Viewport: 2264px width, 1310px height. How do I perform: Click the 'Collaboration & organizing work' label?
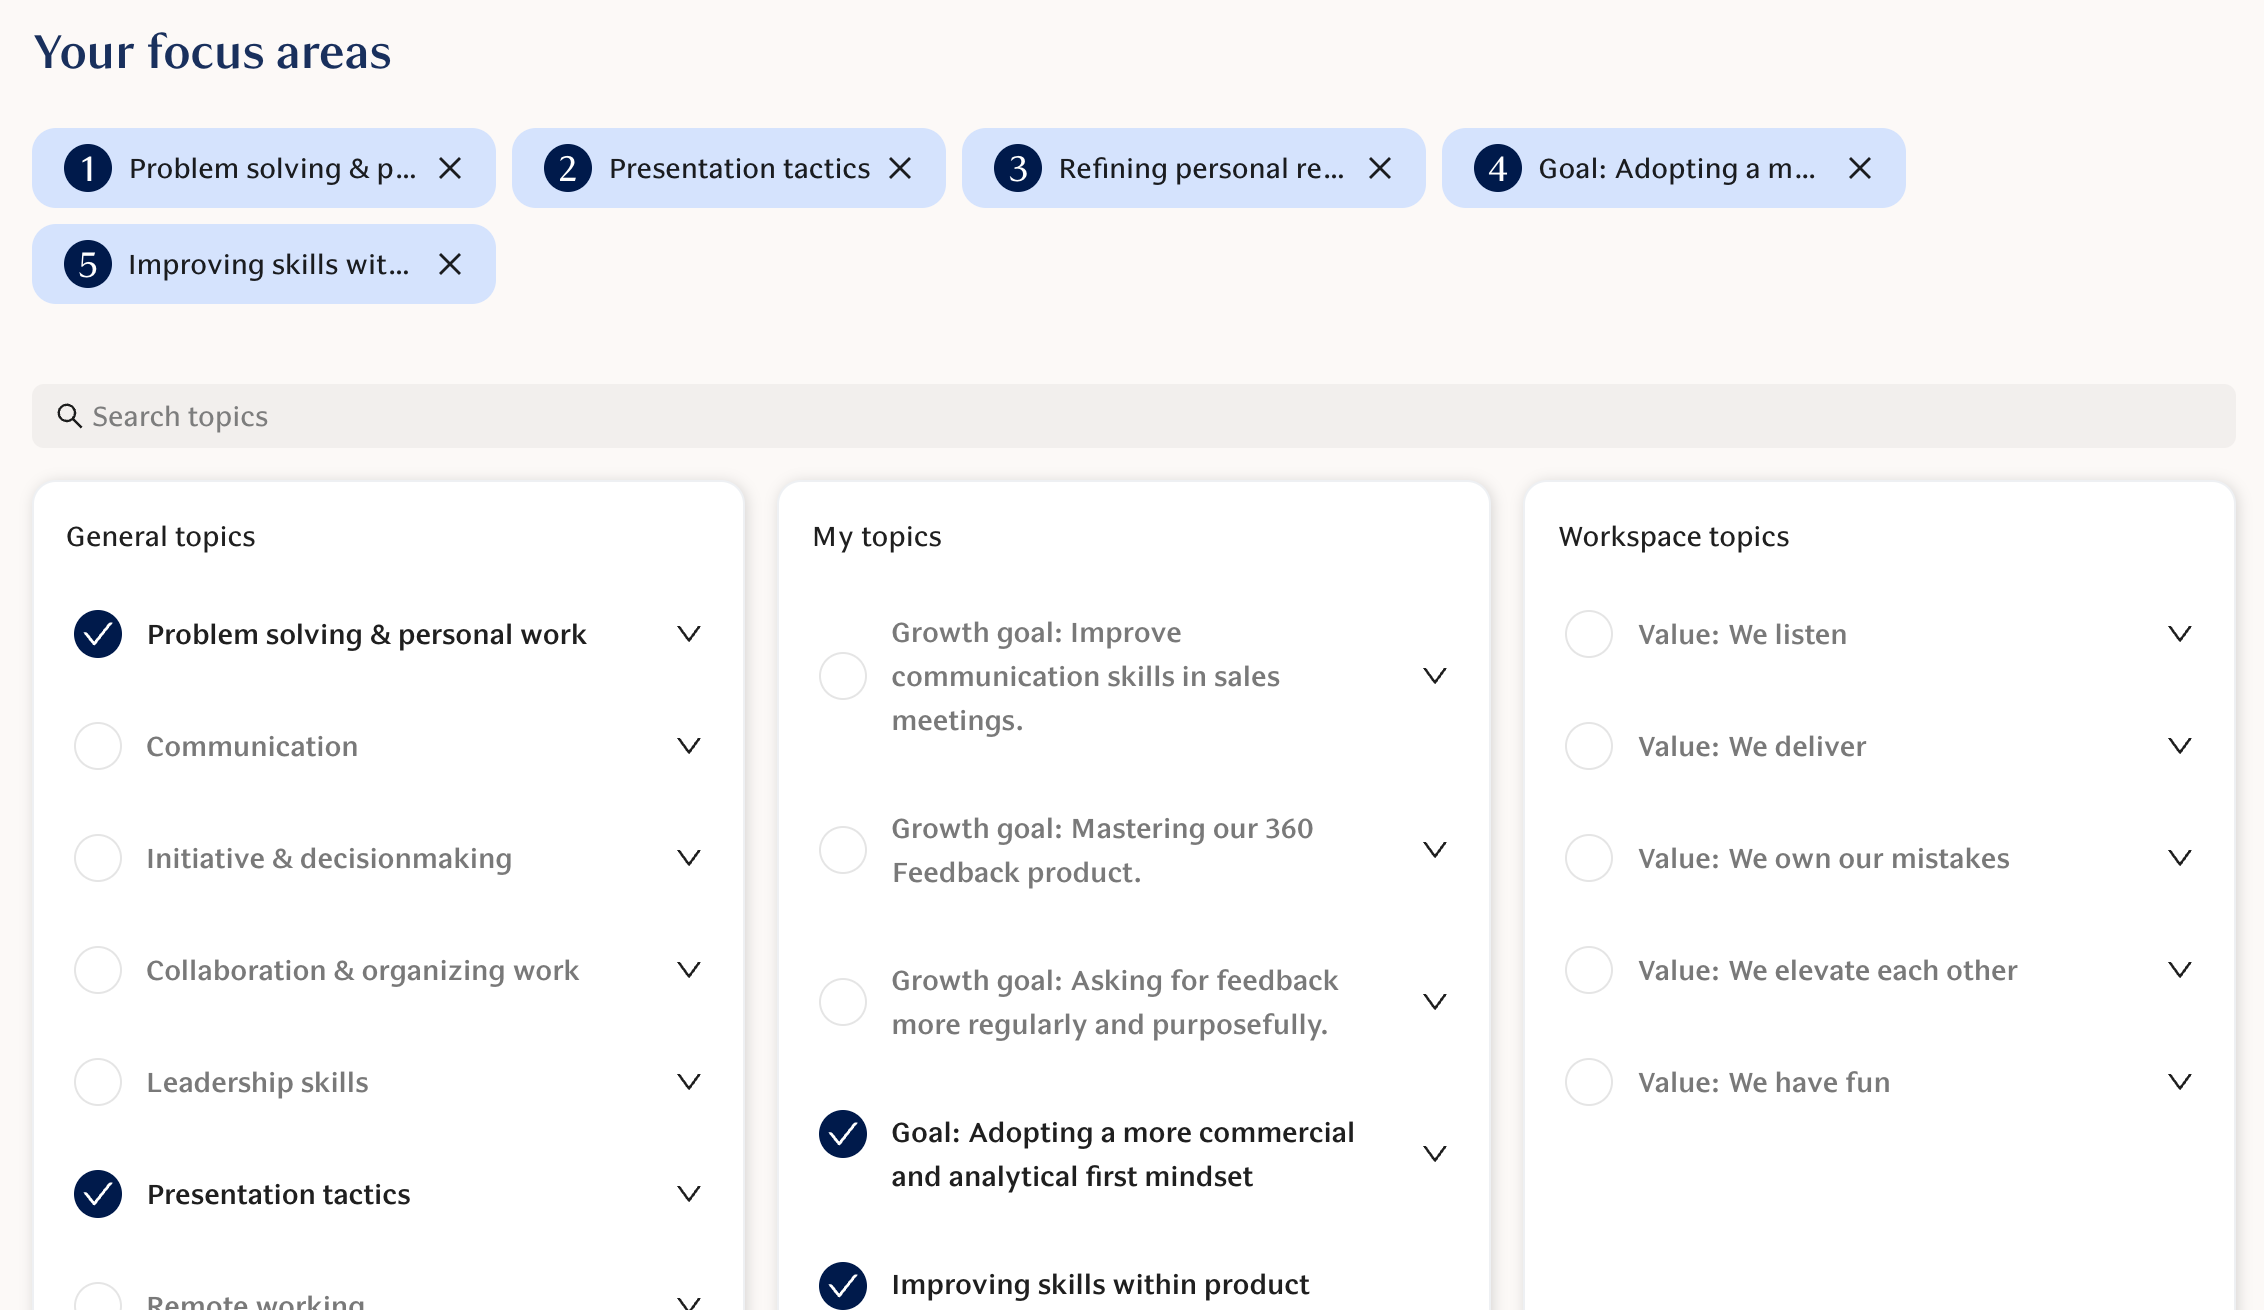(x=362, y=970)
